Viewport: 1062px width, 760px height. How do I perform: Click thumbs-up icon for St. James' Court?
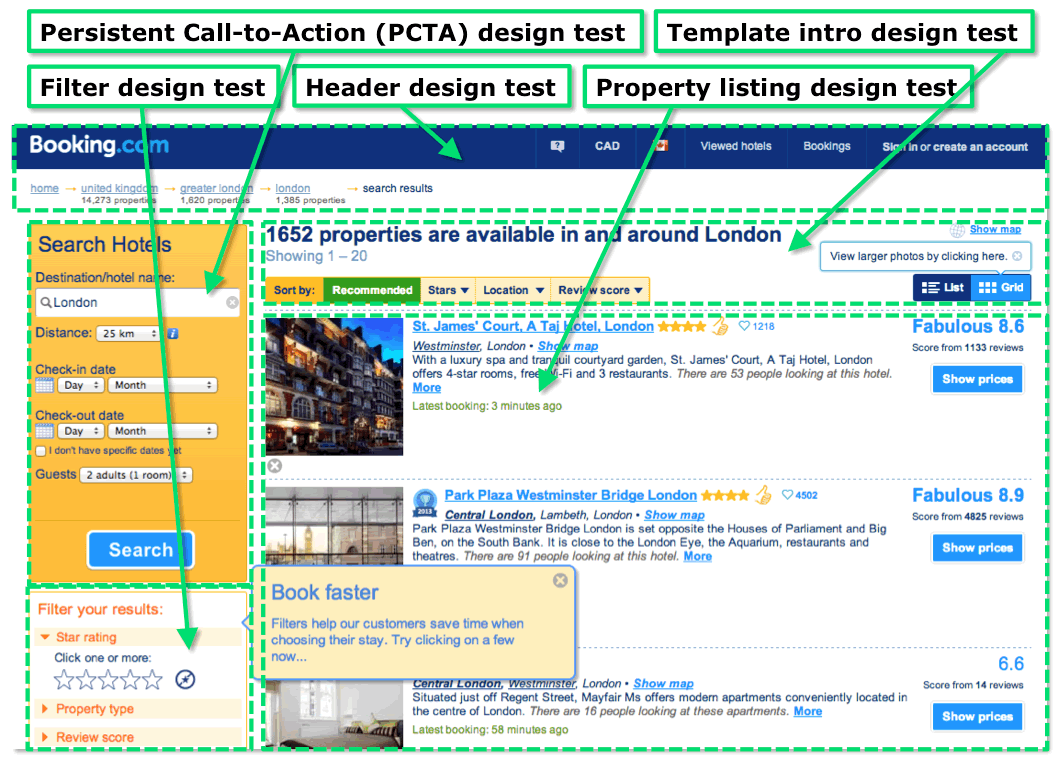tap(719, 326)
